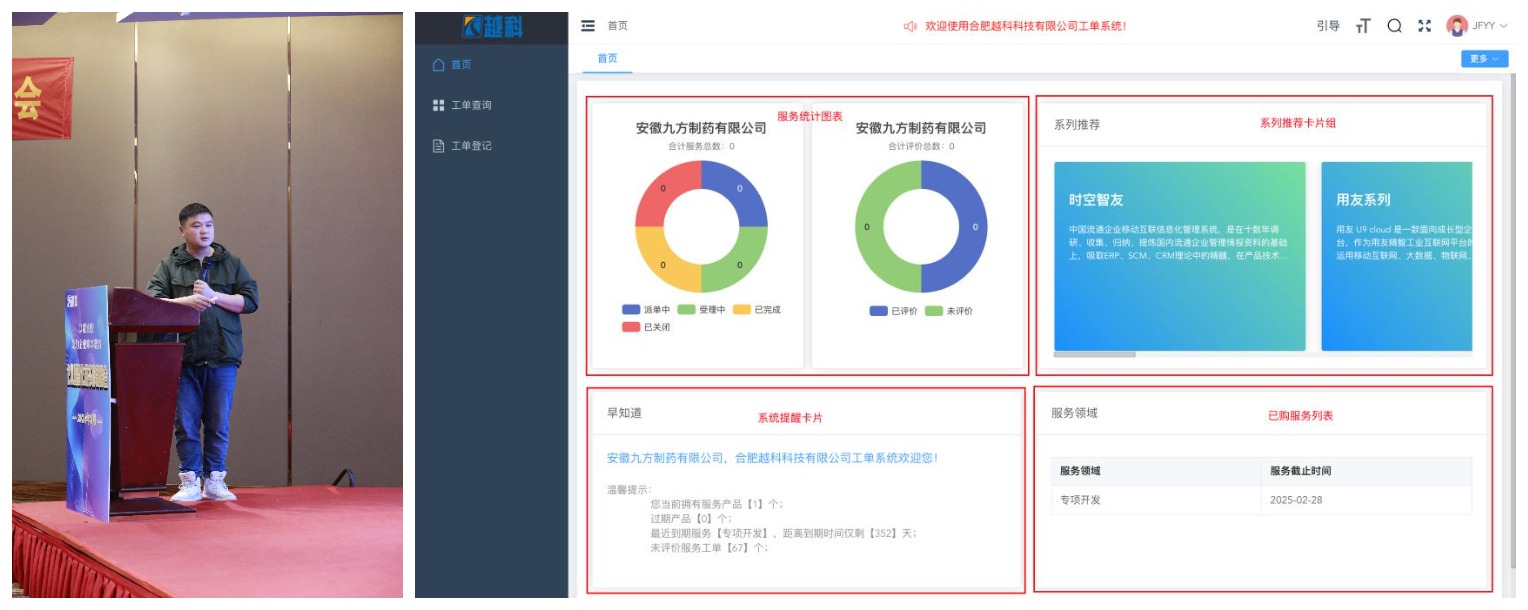This screenshot has height=610, width=1528.
Task: Open the 用友系列 recommendation card
Action: pos(1397,257)
